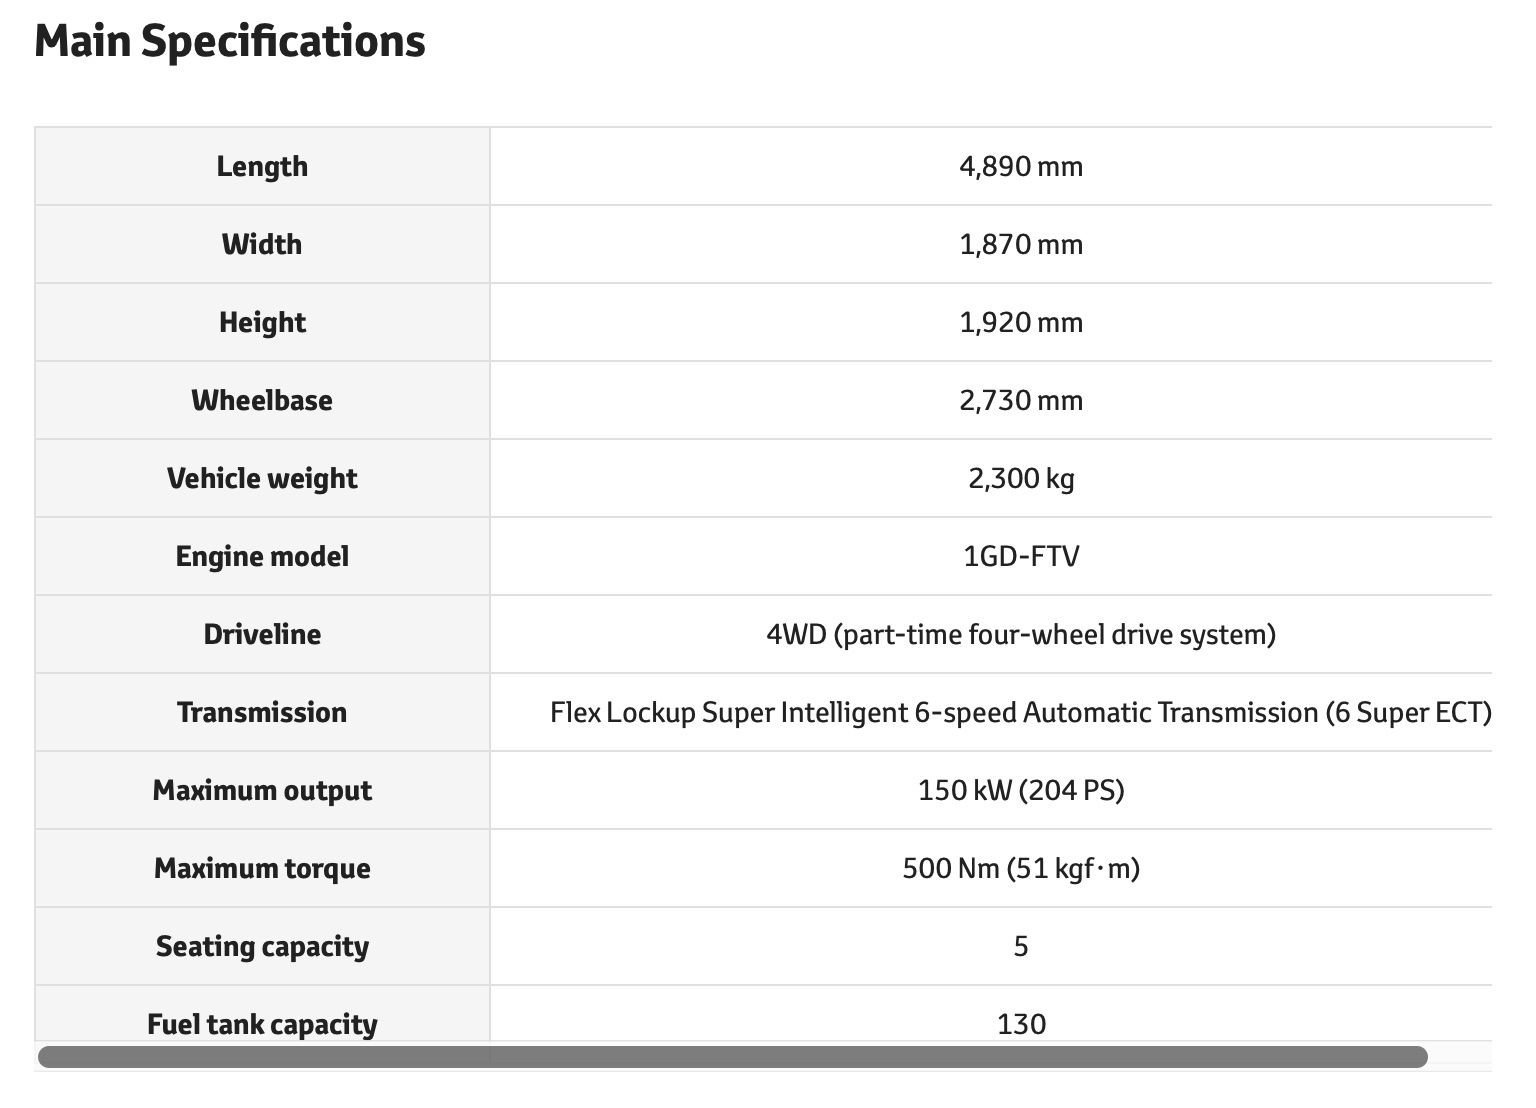
Task: Click the 4WD part-time drive system text
Action: (1020, 634)
